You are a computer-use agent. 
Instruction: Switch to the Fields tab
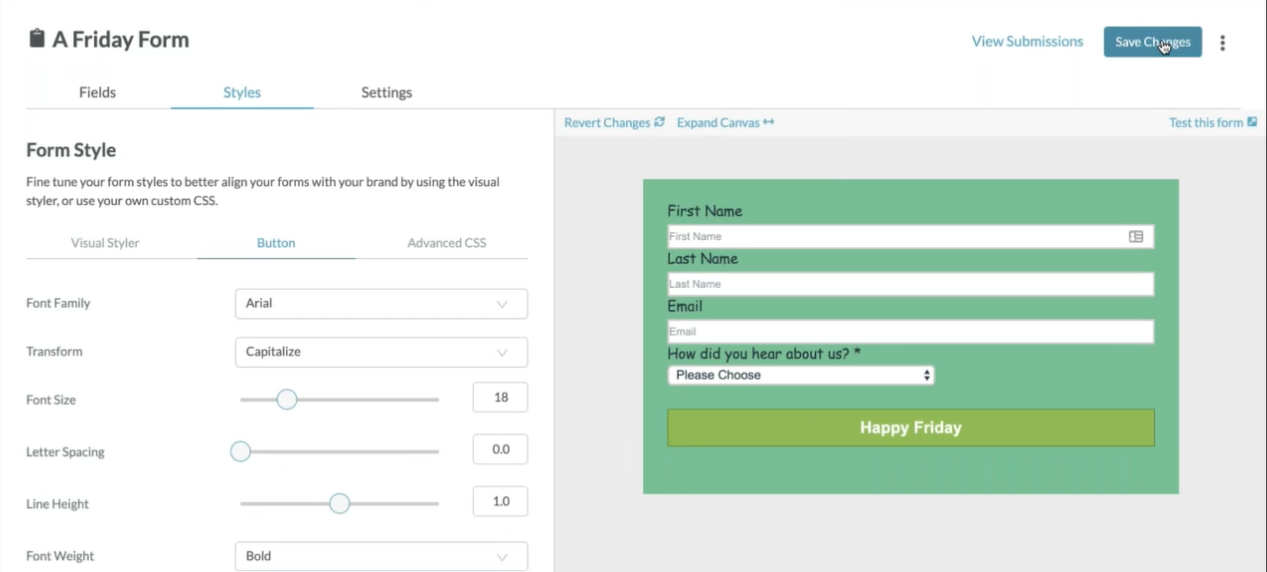point(97,92)
